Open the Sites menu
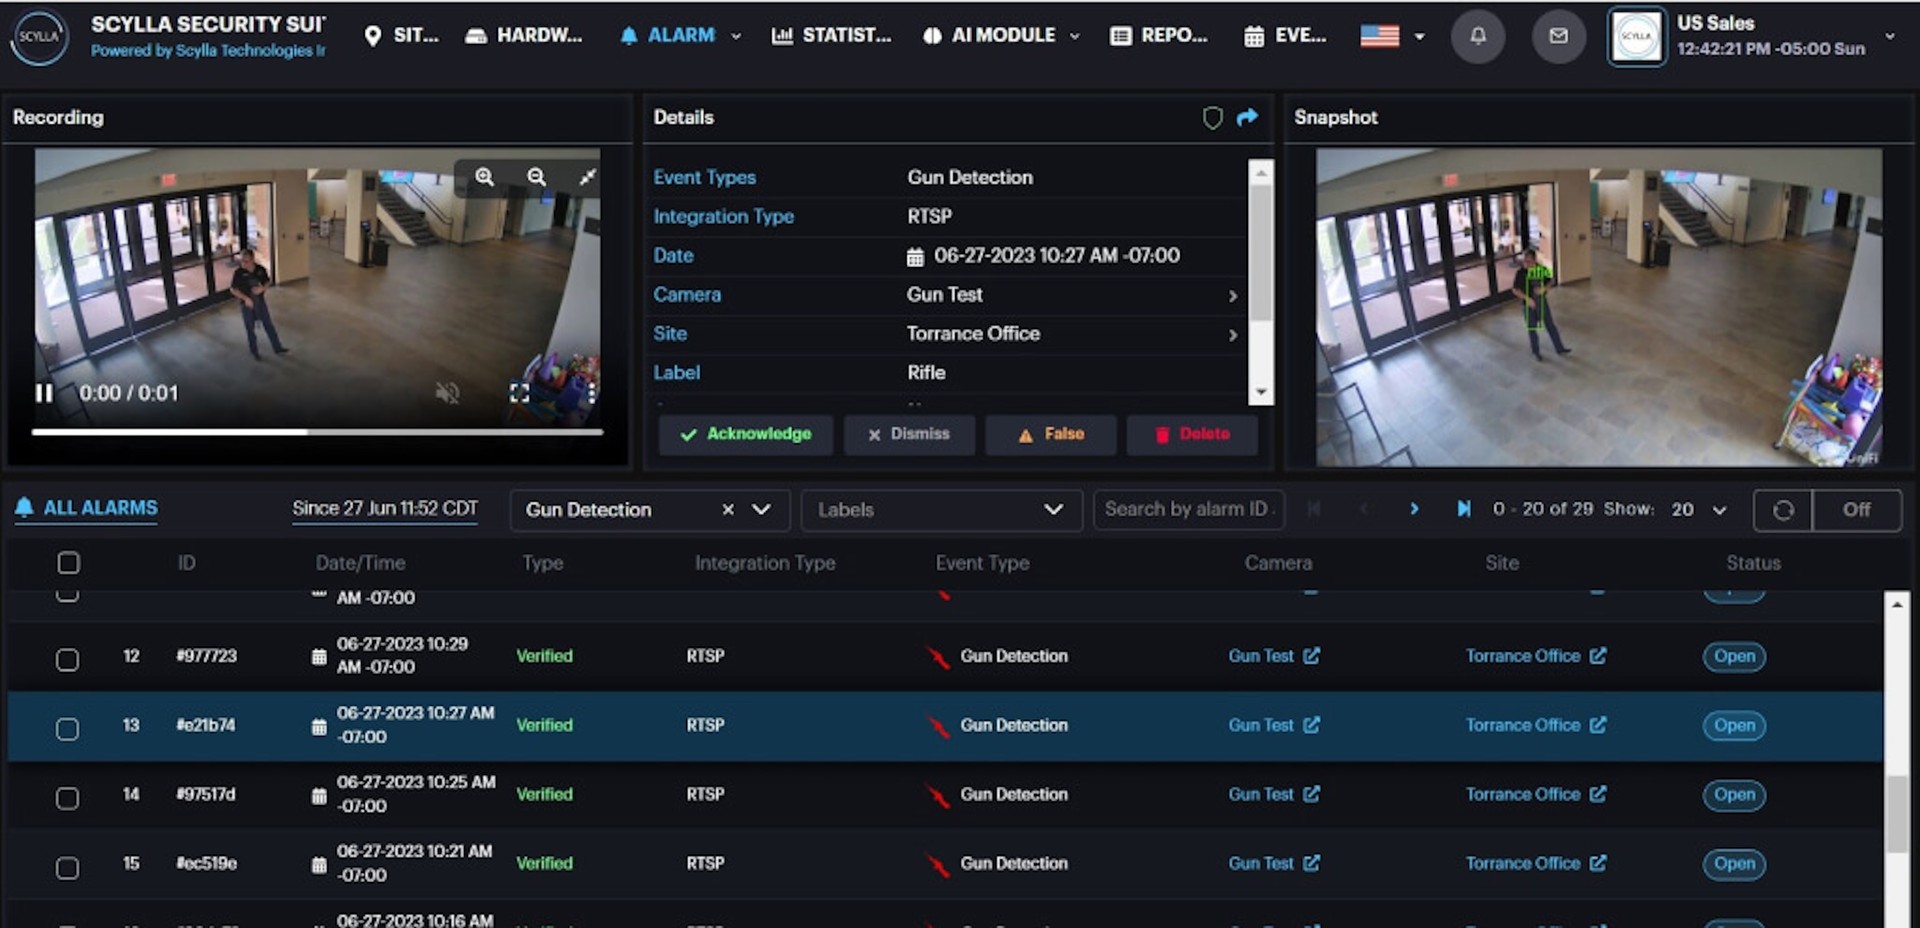The height and width of the screenshot is (928, 1920). pyautogui.click(x=401, y=36)
